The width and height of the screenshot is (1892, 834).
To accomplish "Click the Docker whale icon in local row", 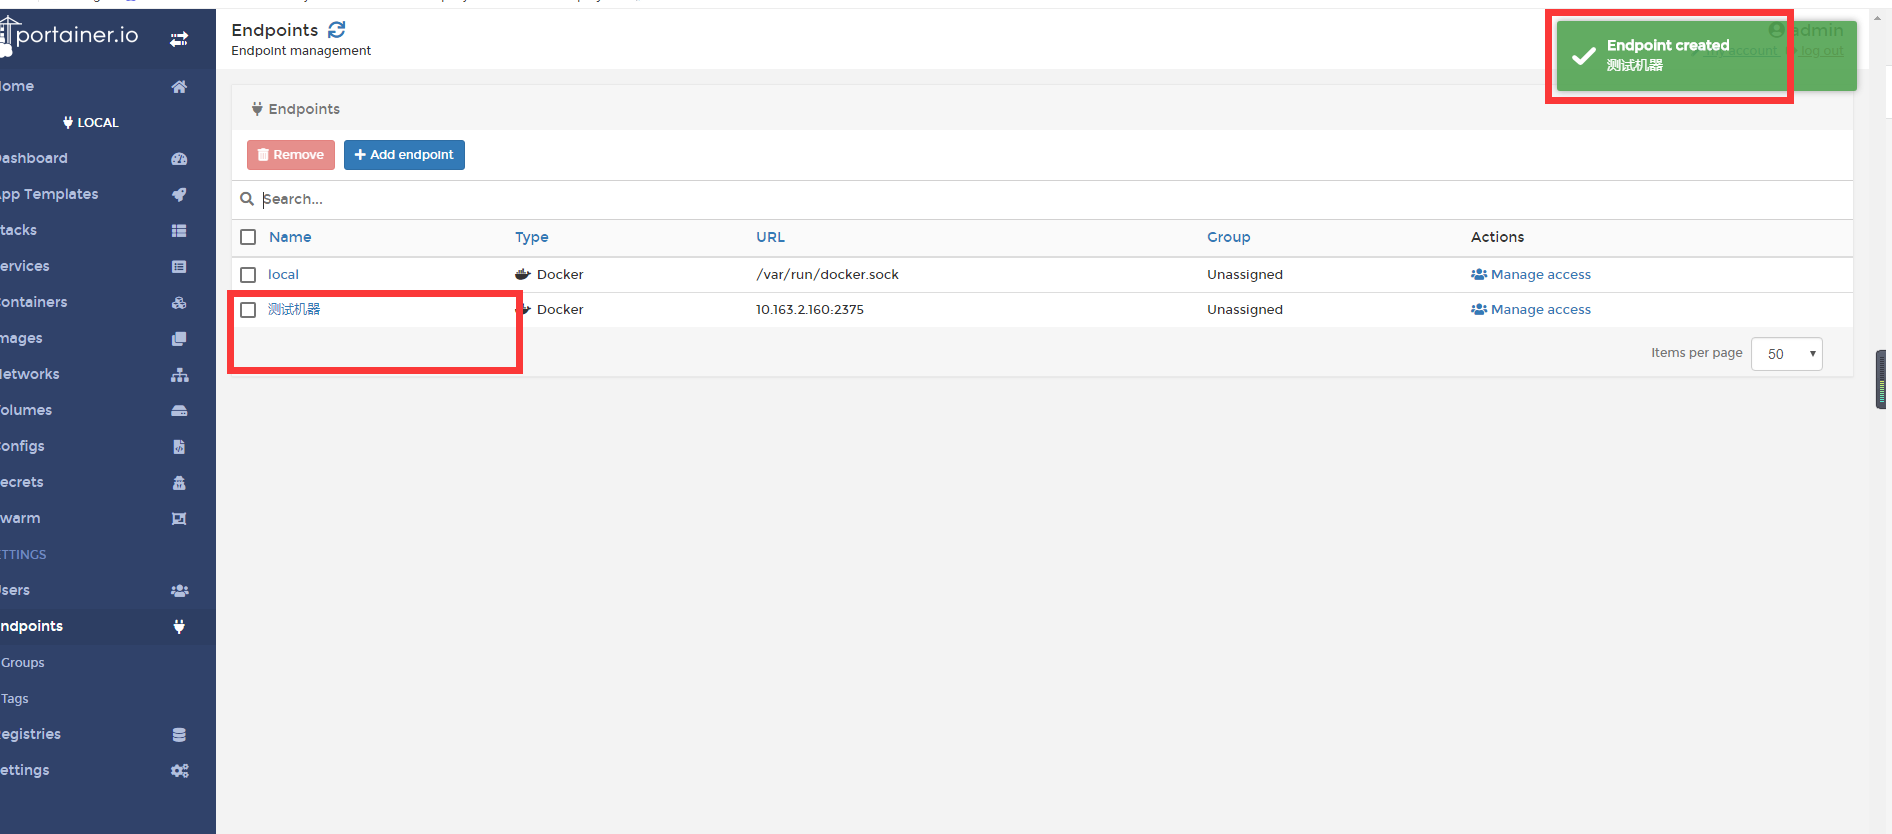I will click(x=522, y=274).
